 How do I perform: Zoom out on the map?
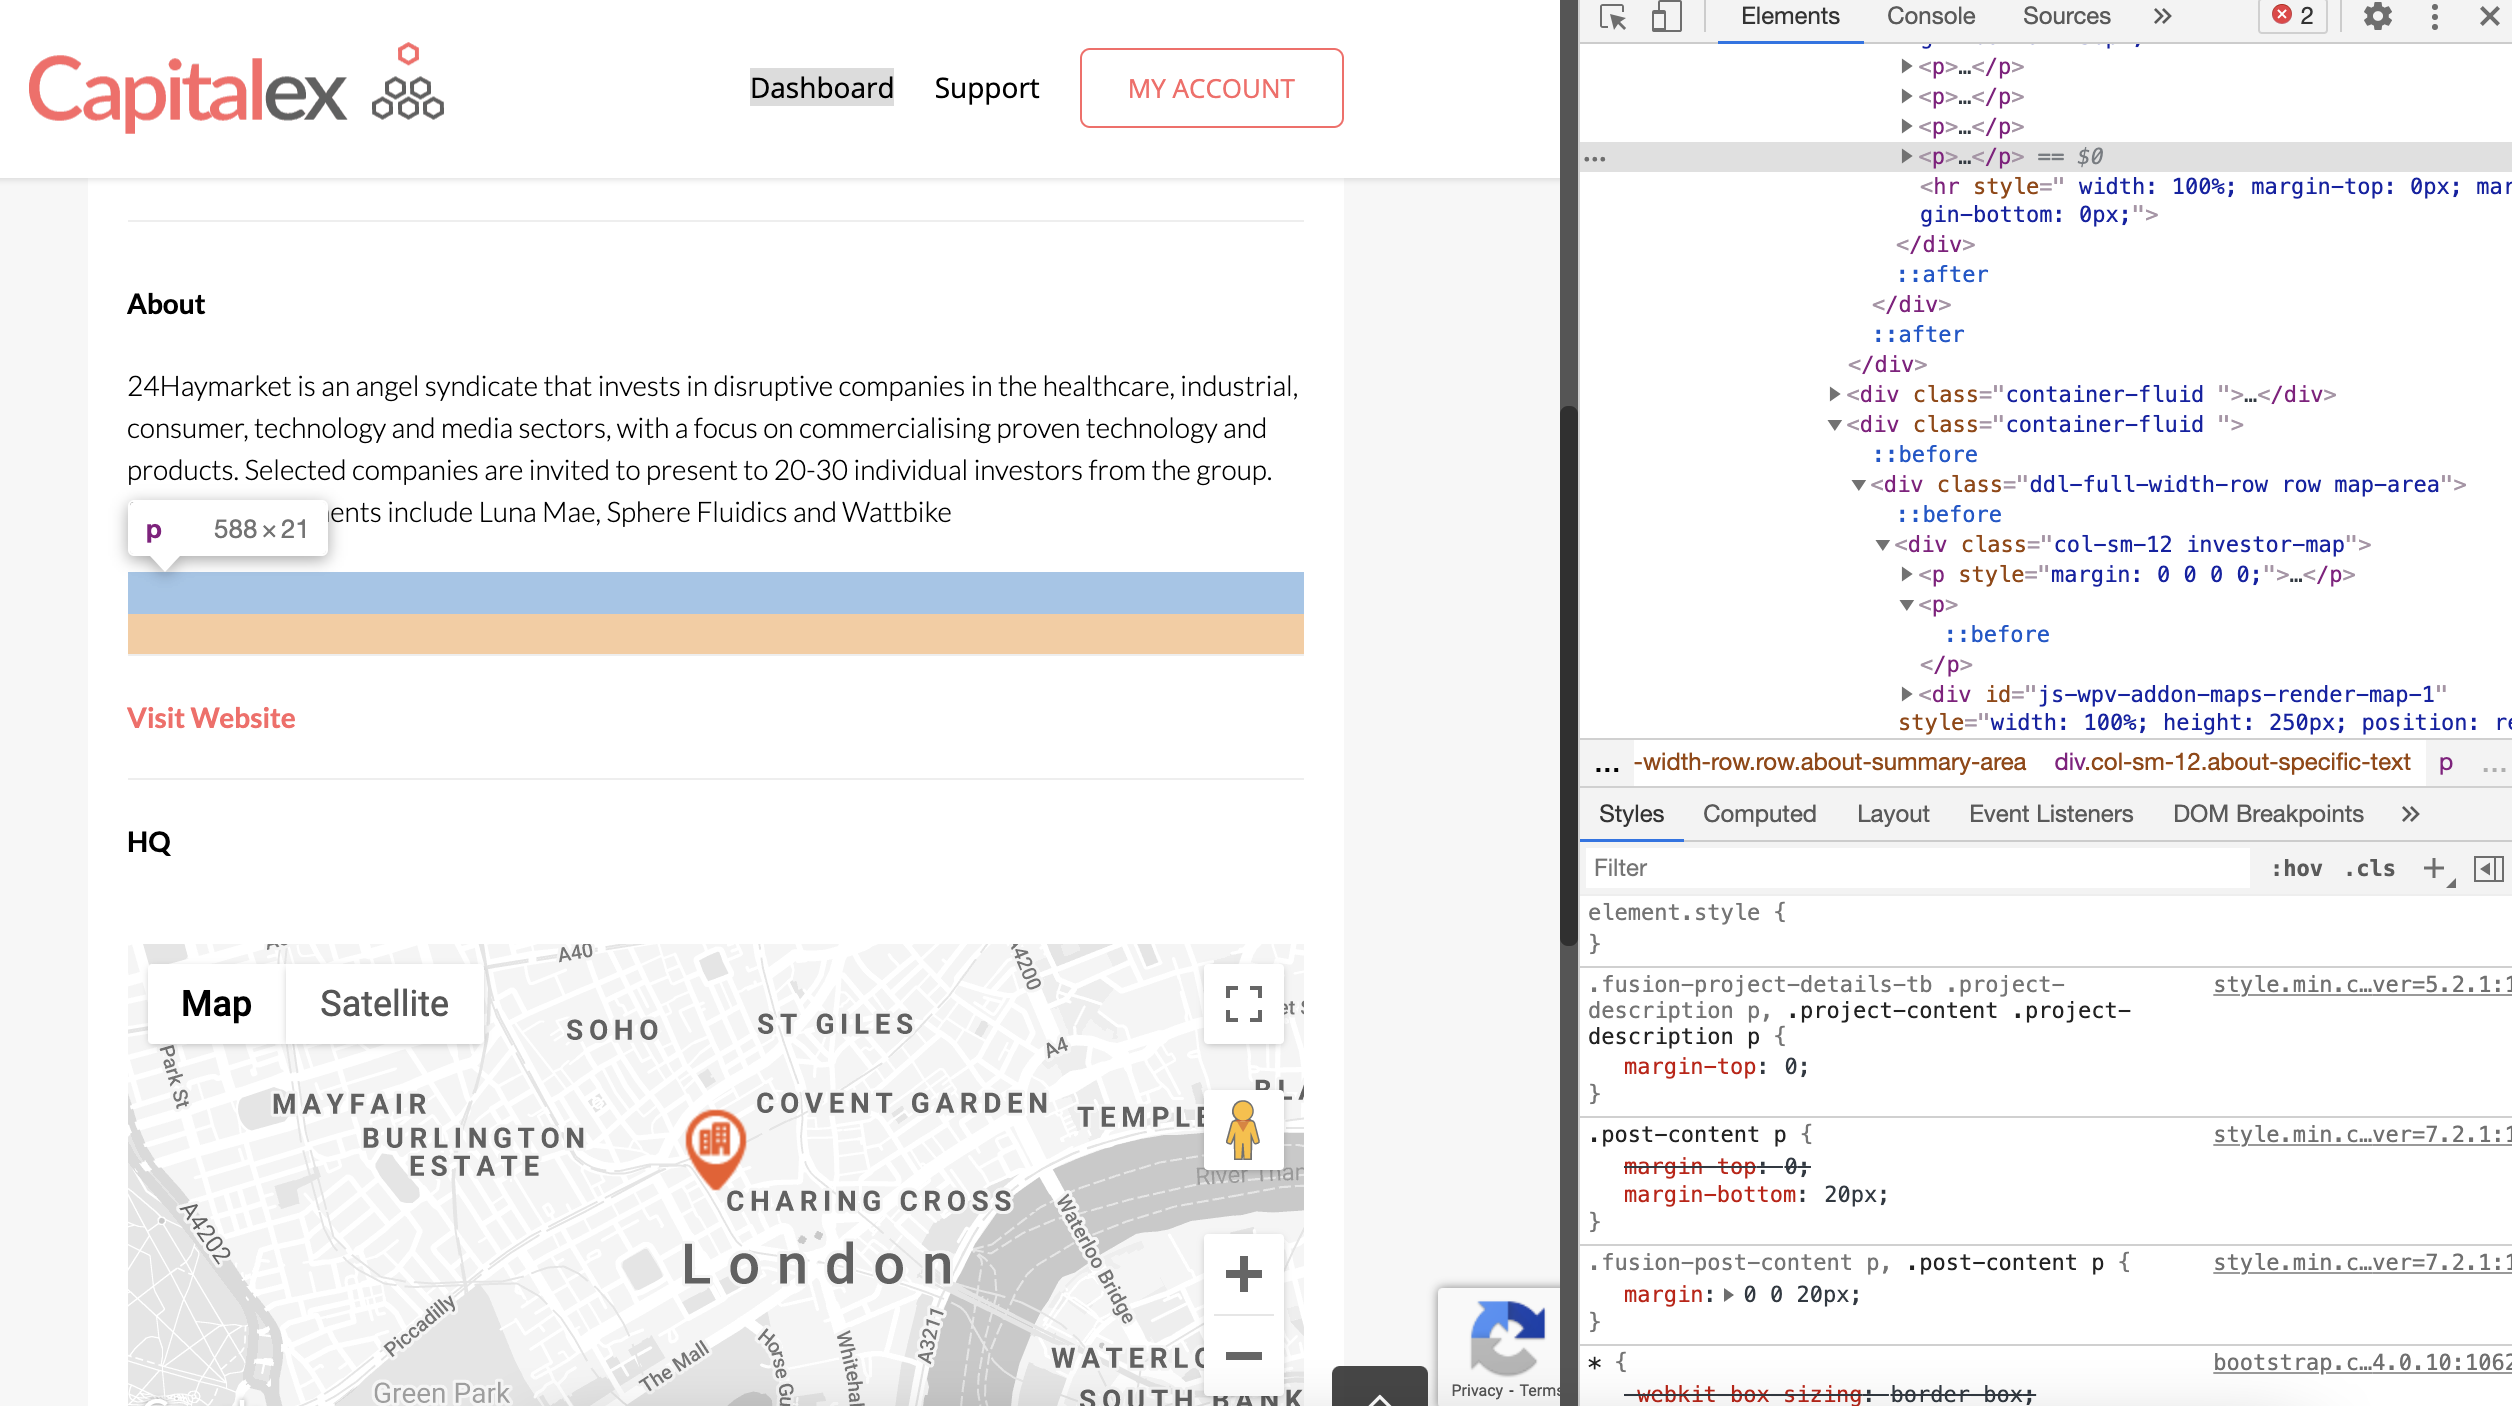click(1243, 1355)
